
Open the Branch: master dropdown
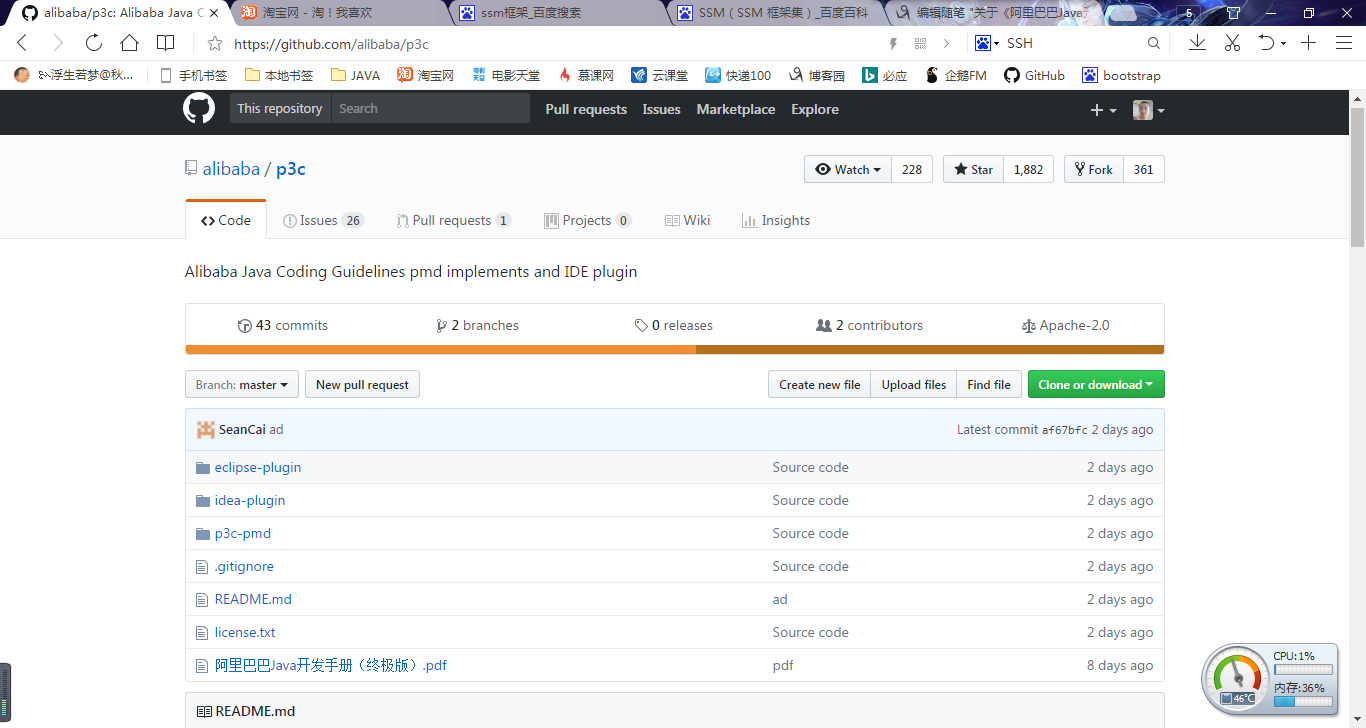(x=241, y=385)
